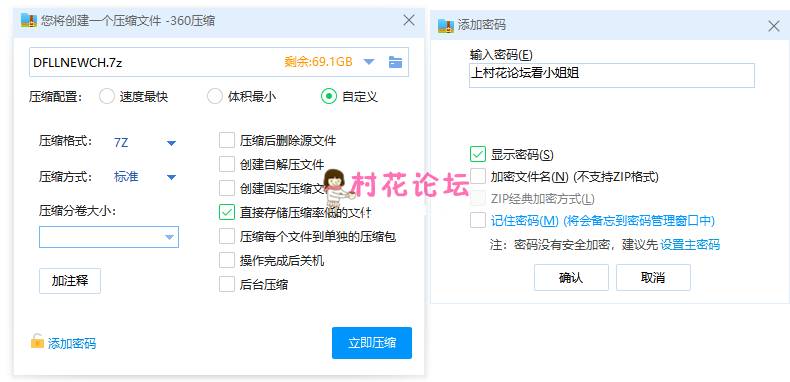Follow the 设置主密码 link
790x382 pixels.
[x=690, y=245]
